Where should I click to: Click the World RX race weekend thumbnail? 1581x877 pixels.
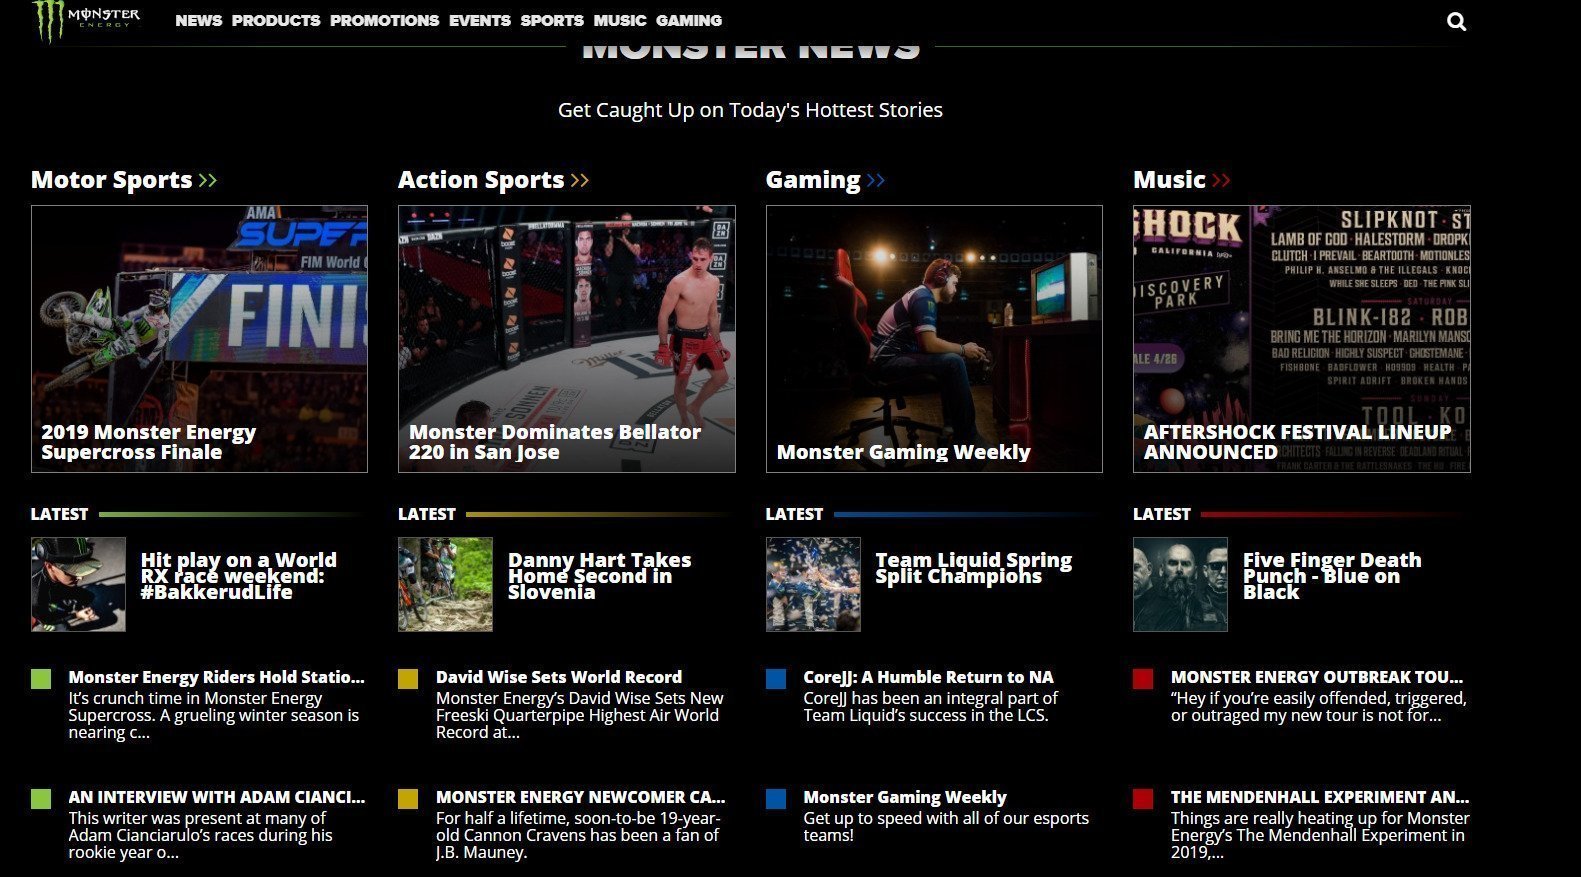pos(78,584)
